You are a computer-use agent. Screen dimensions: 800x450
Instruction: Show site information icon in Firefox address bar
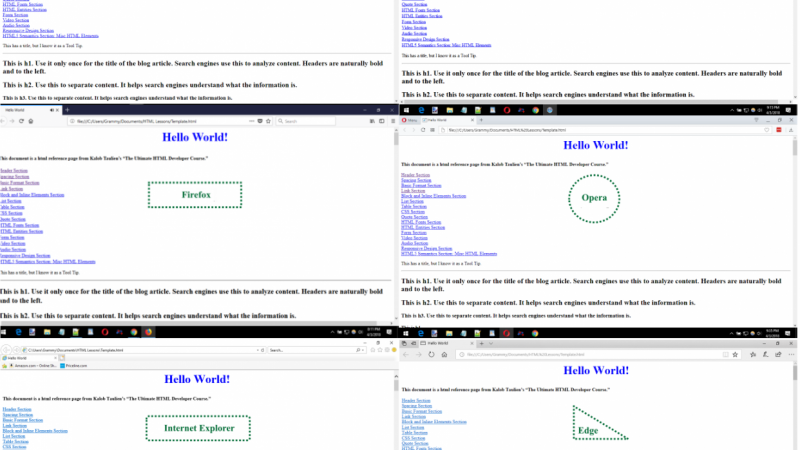click(72, 121)
